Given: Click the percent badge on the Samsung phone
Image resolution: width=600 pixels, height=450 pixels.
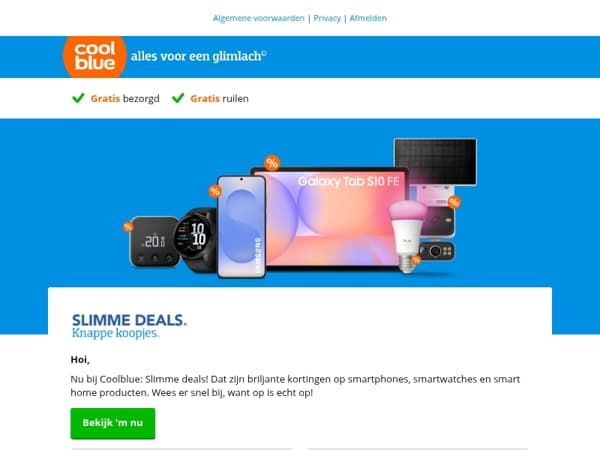Looking at the screenshot, I should tap(215, 191).
